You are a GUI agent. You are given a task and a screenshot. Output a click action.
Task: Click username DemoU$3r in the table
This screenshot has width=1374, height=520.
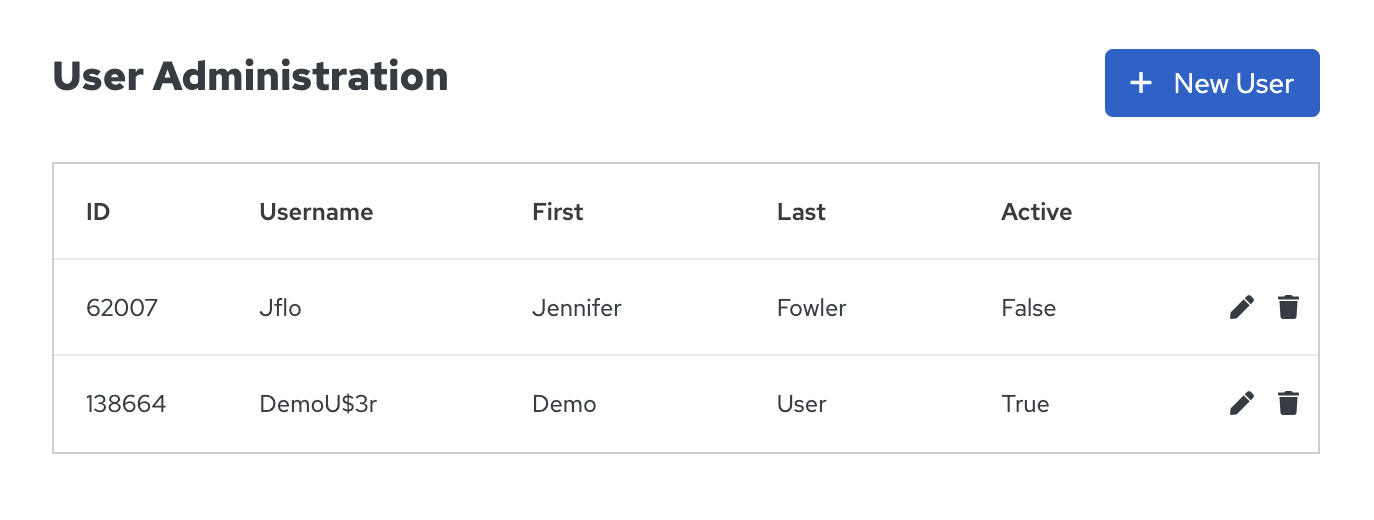pos(318,404)
